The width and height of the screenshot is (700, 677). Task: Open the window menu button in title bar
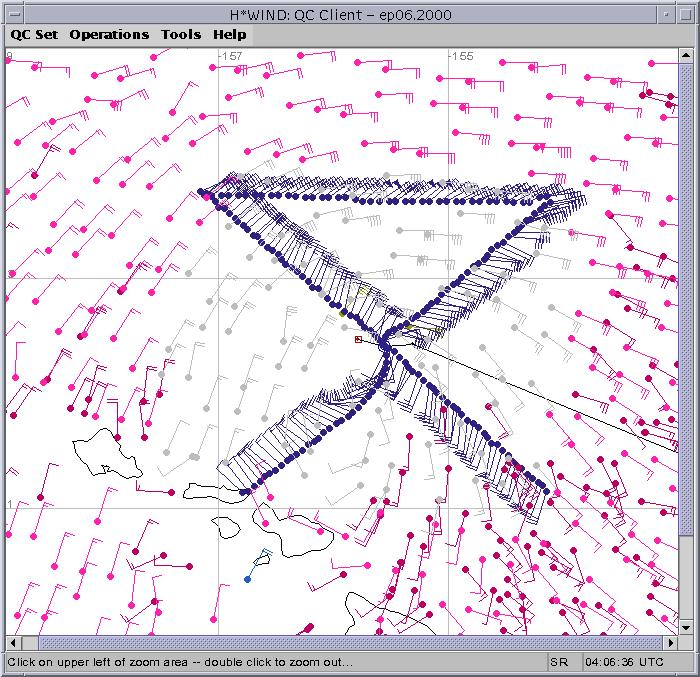[13, 11]
